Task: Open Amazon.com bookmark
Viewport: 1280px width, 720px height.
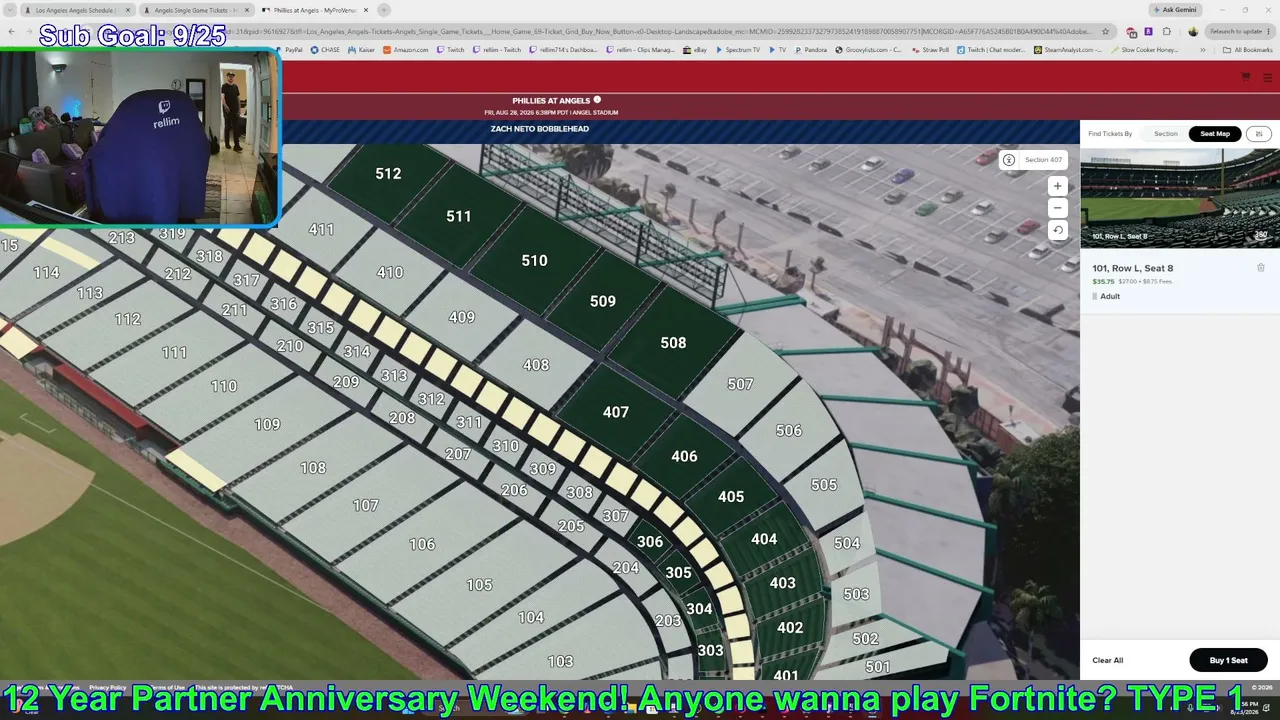Action: (406, 49)
